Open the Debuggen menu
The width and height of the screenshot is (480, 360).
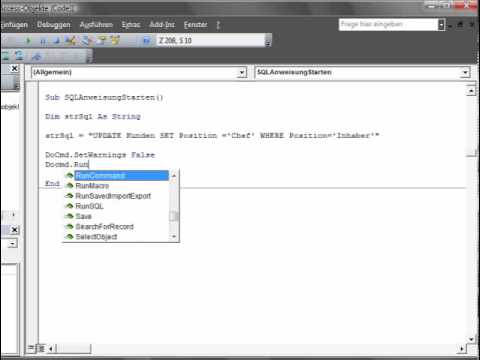tap(54, 25)
